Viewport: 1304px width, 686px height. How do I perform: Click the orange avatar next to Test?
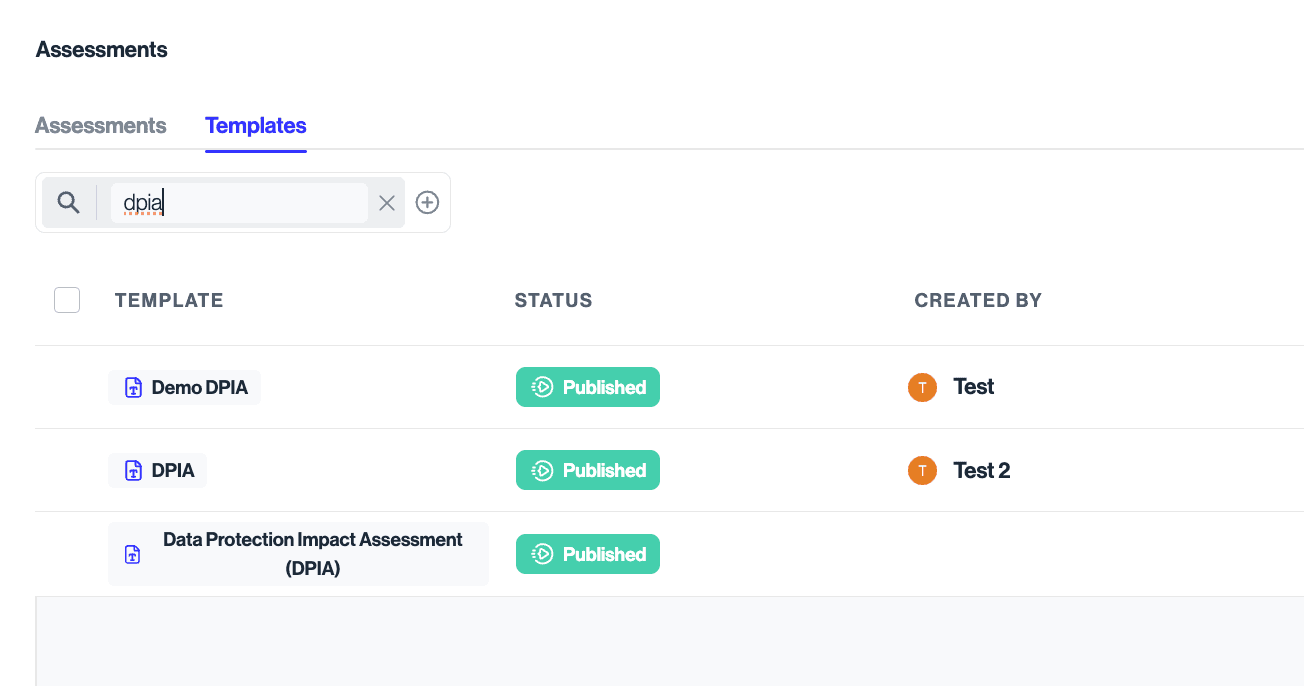coord(922,387)
